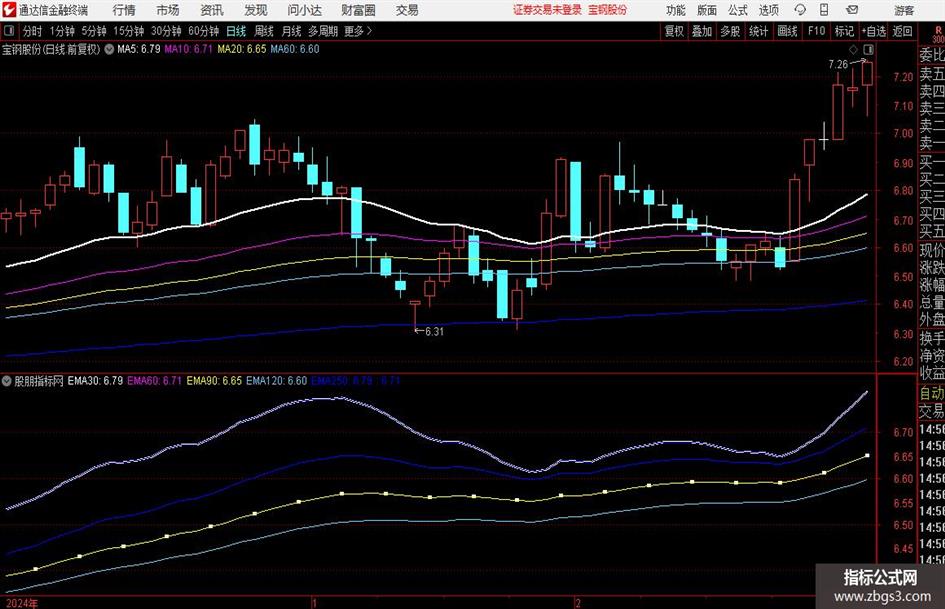The image size is (945, 609).
Task: Toggle right info panel icon above chart
Action: click(x=868, y=49)
